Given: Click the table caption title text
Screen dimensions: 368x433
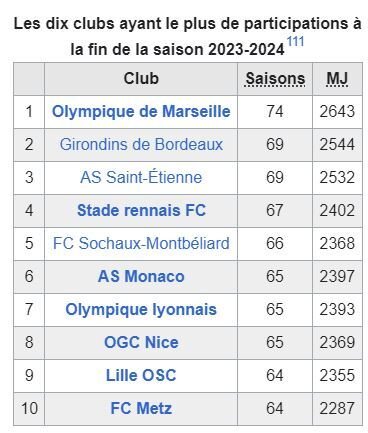Looking at the screenshot, I should [x=187, y=37].
